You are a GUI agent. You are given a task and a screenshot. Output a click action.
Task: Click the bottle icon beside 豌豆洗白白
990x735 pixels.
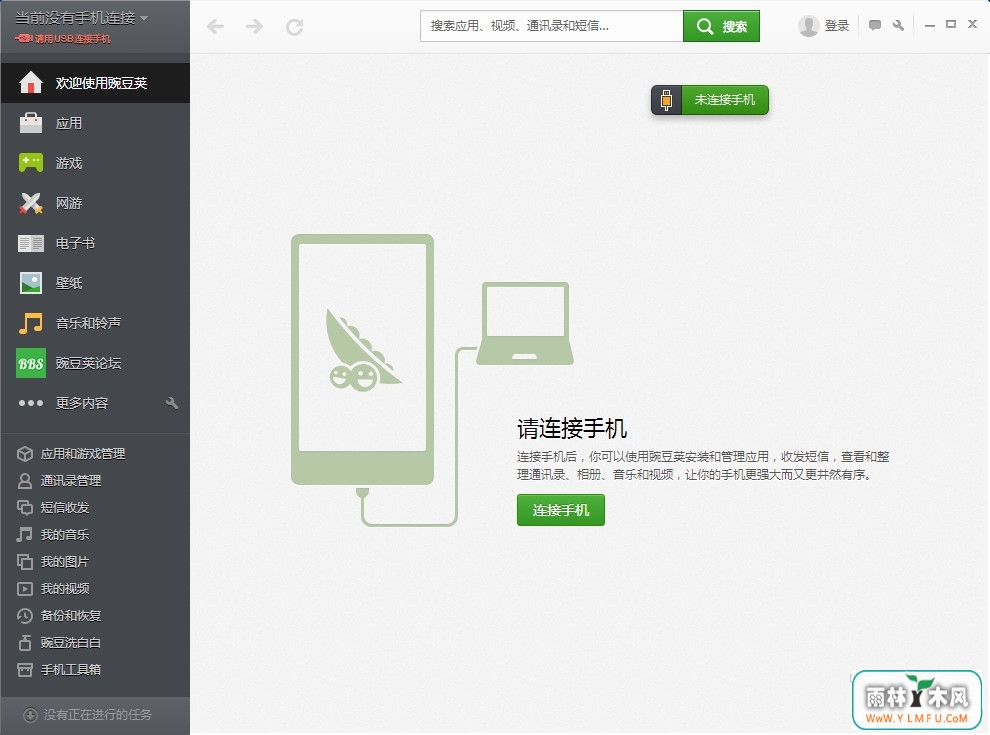tap(25, 643)
